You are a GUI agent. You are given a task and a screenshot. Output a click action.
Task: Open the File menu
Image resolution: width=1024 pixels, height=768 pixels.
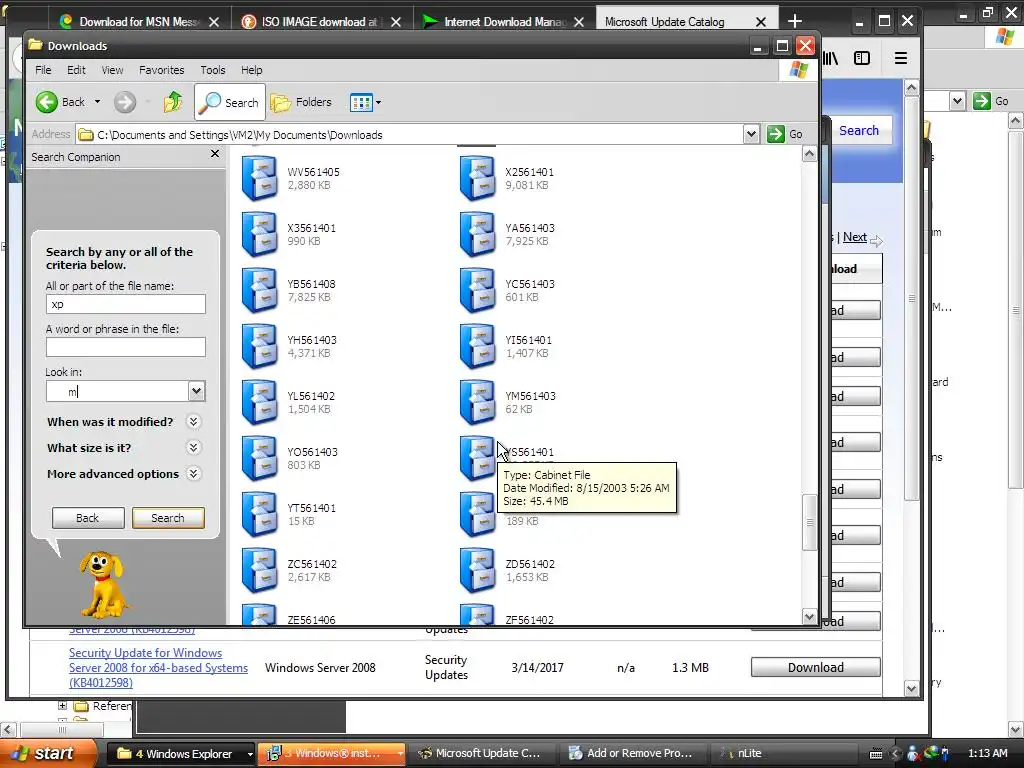pyautogui.click(x=43, y=70)
